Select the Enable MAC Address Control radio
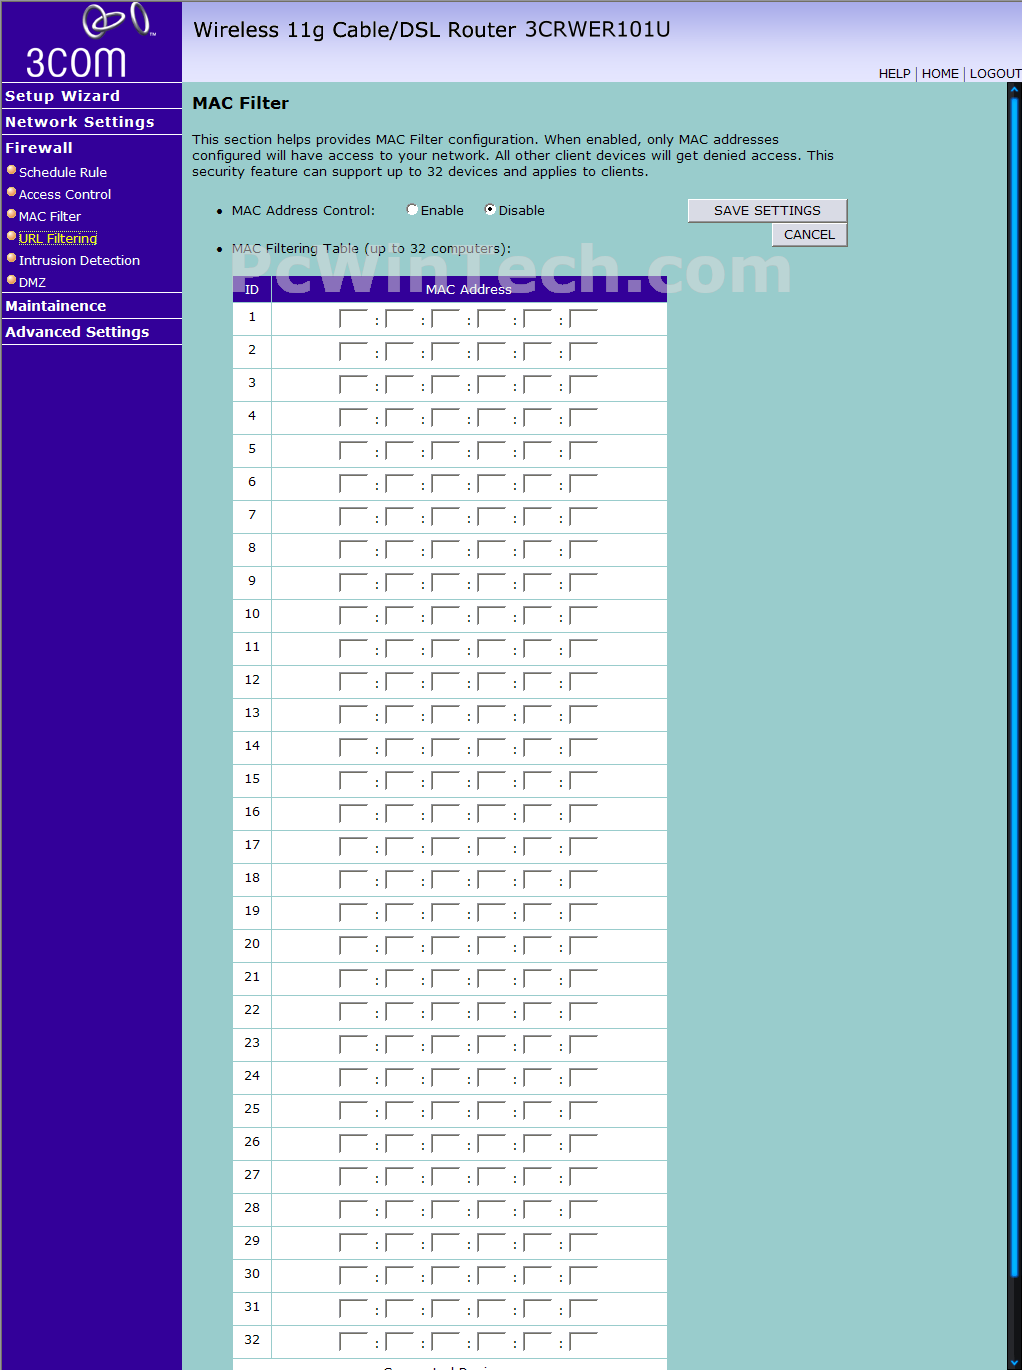The width and height of the screenshot is (1022, 1370). coord(412,210)
